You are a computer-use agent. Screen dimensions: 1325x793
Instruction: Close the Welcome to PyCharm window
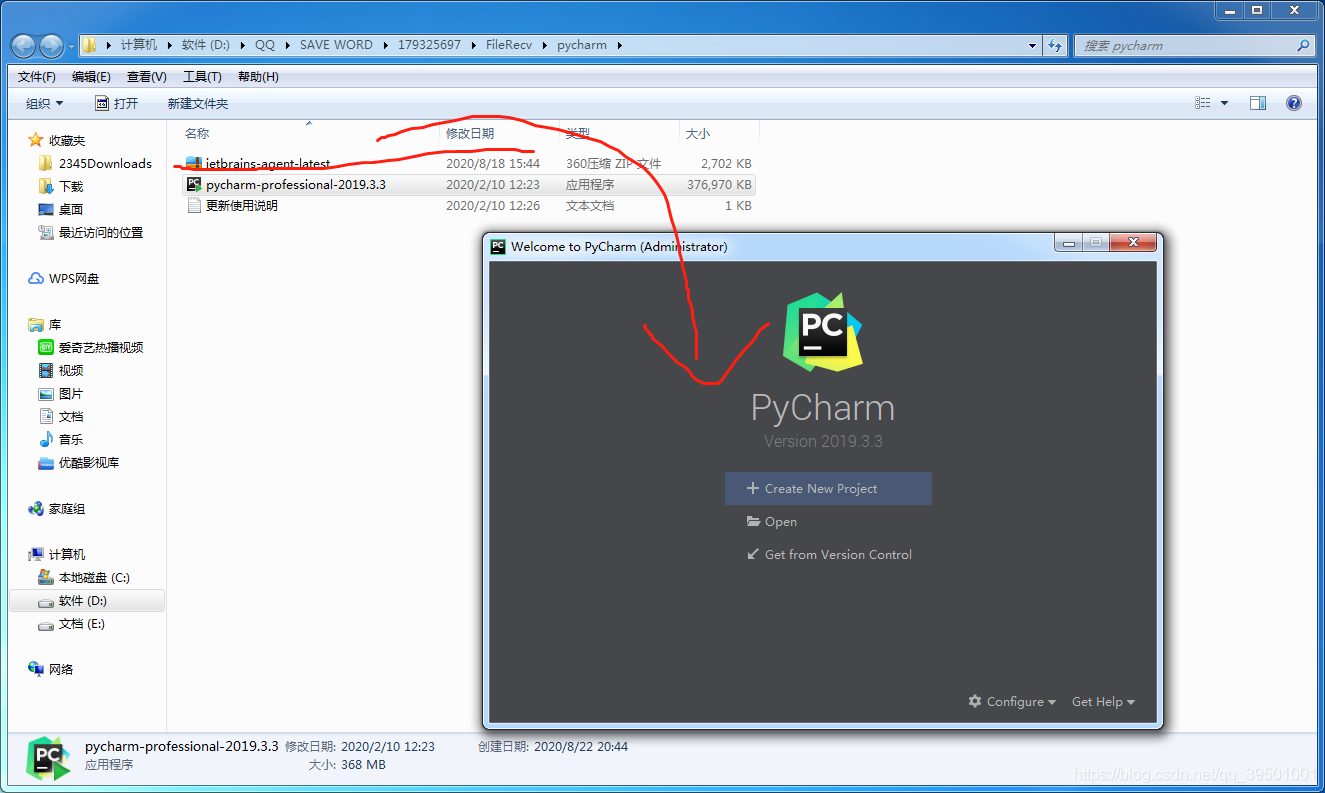point(1133,242)
